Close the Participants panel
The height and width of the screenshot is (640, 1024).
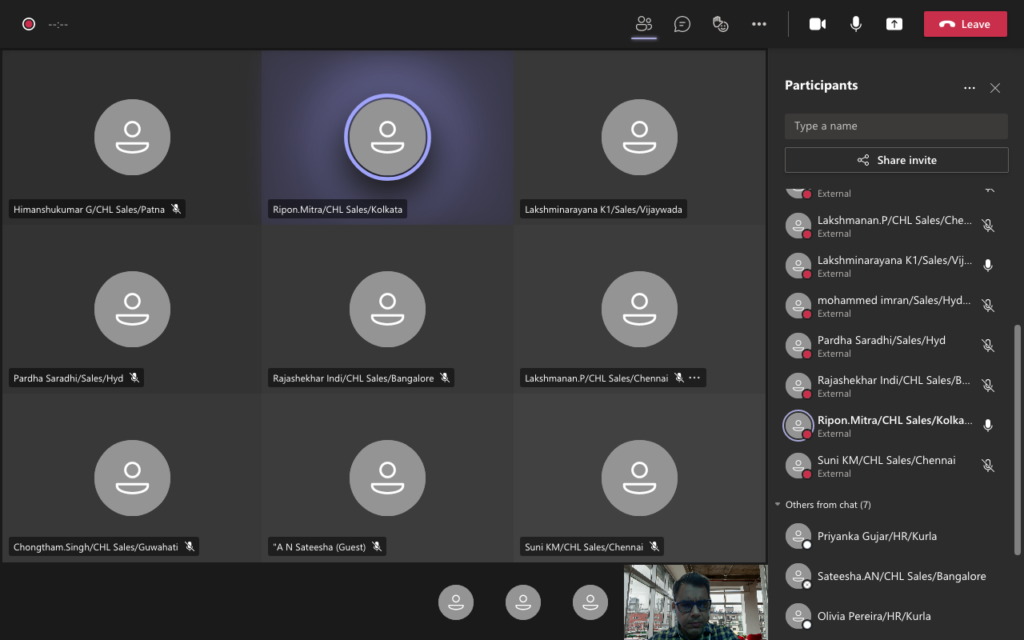995,88
